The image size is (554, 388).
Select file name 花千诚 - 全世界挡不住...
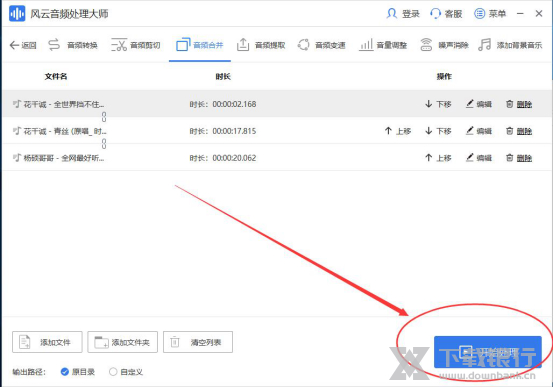(x=64, y=104)
